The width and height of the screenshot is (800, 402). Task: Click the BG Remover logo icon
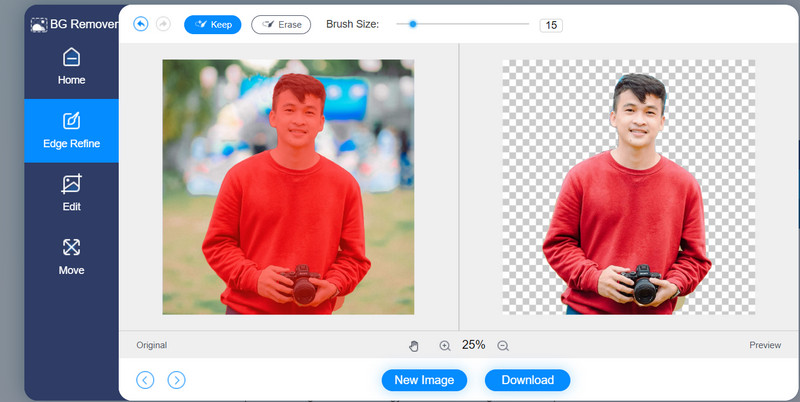pyautogui.click(x=39, y=23)
